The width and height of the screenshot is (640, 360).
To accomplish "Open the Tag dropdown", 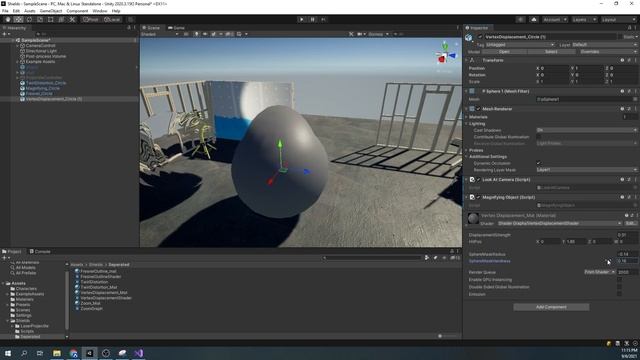I will (520, 44).
